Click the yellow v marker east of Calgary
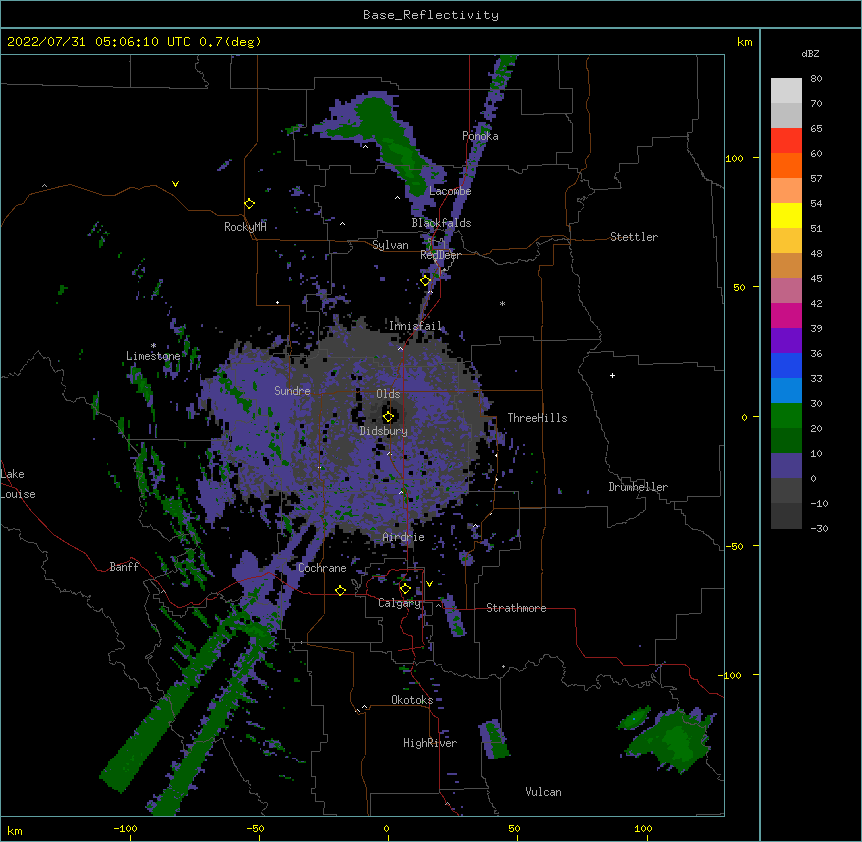Viewport: 862px width, 842px height. tap(429, 584)
